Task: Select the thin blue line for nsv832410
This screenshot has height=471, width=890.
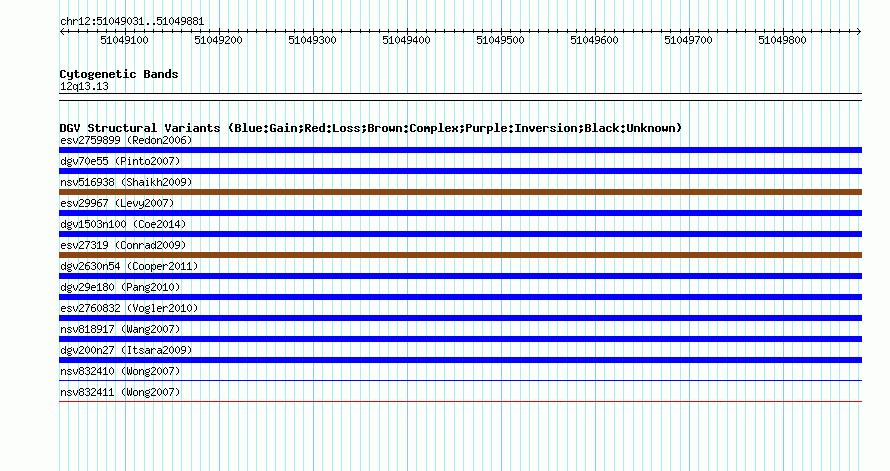Action: pyautogui.click(x=460, y=381)
